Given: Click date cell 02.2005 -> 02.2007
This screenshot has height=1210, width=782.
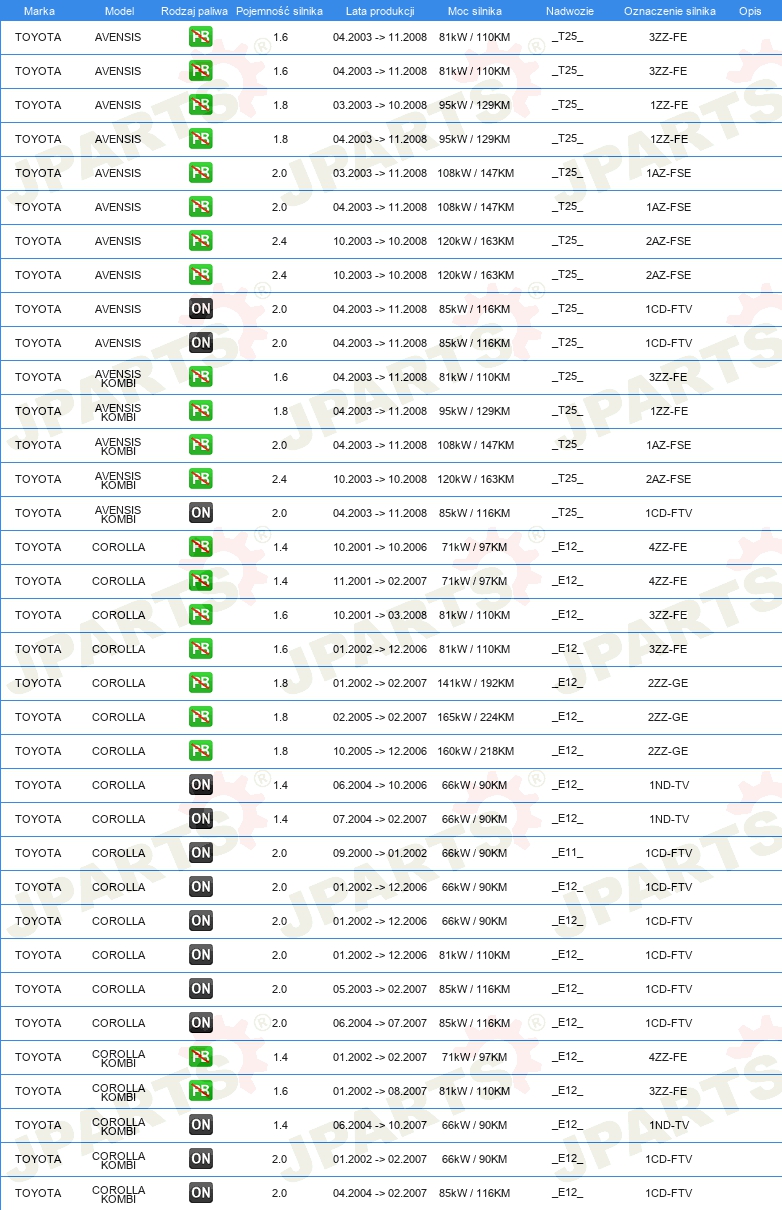Looking at the screenshot, I should 380,717.
